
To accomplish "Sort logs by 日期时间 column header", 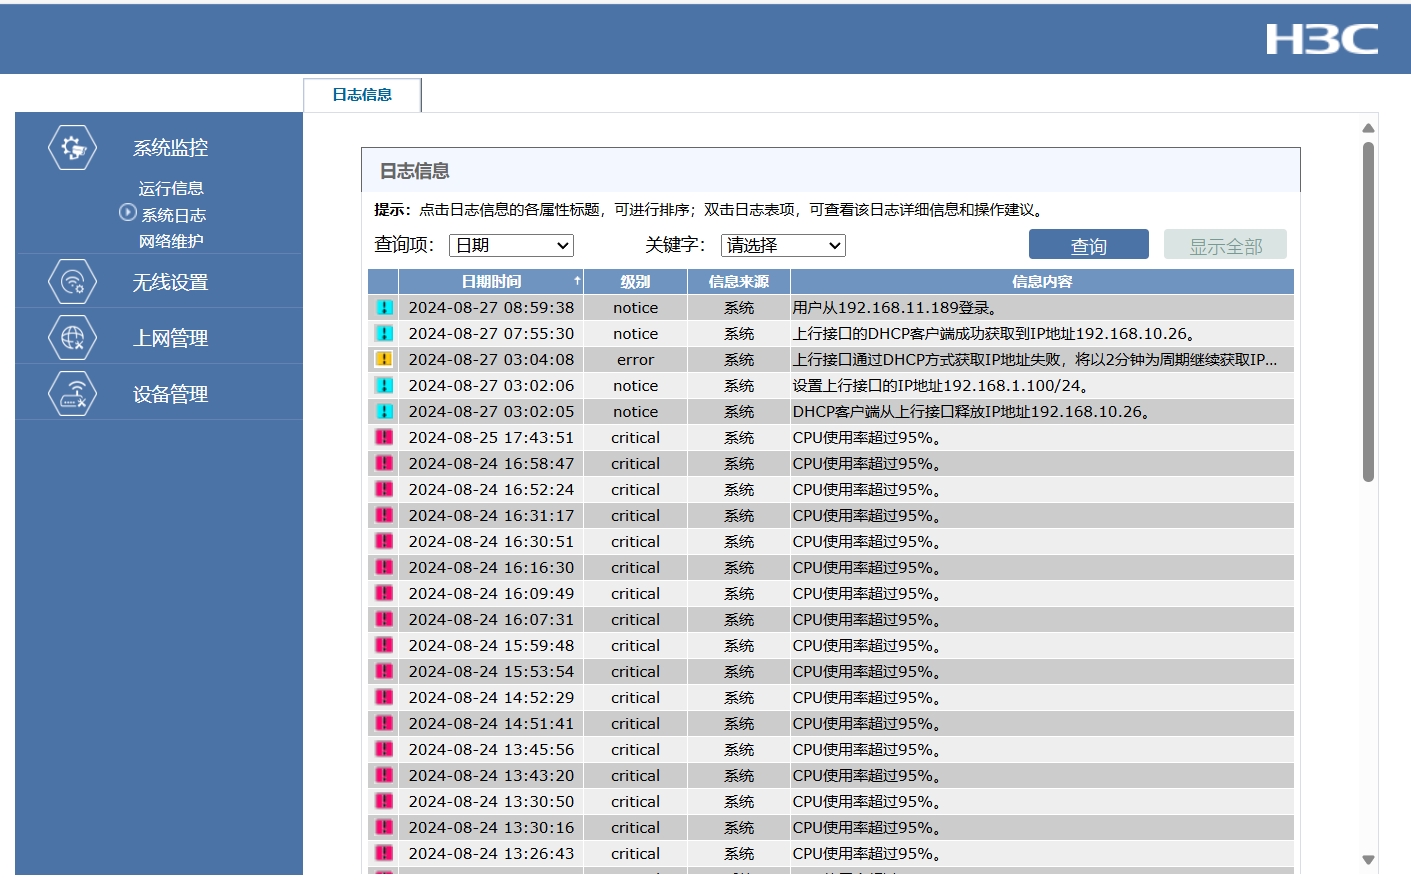I will [x=491, y=282].
